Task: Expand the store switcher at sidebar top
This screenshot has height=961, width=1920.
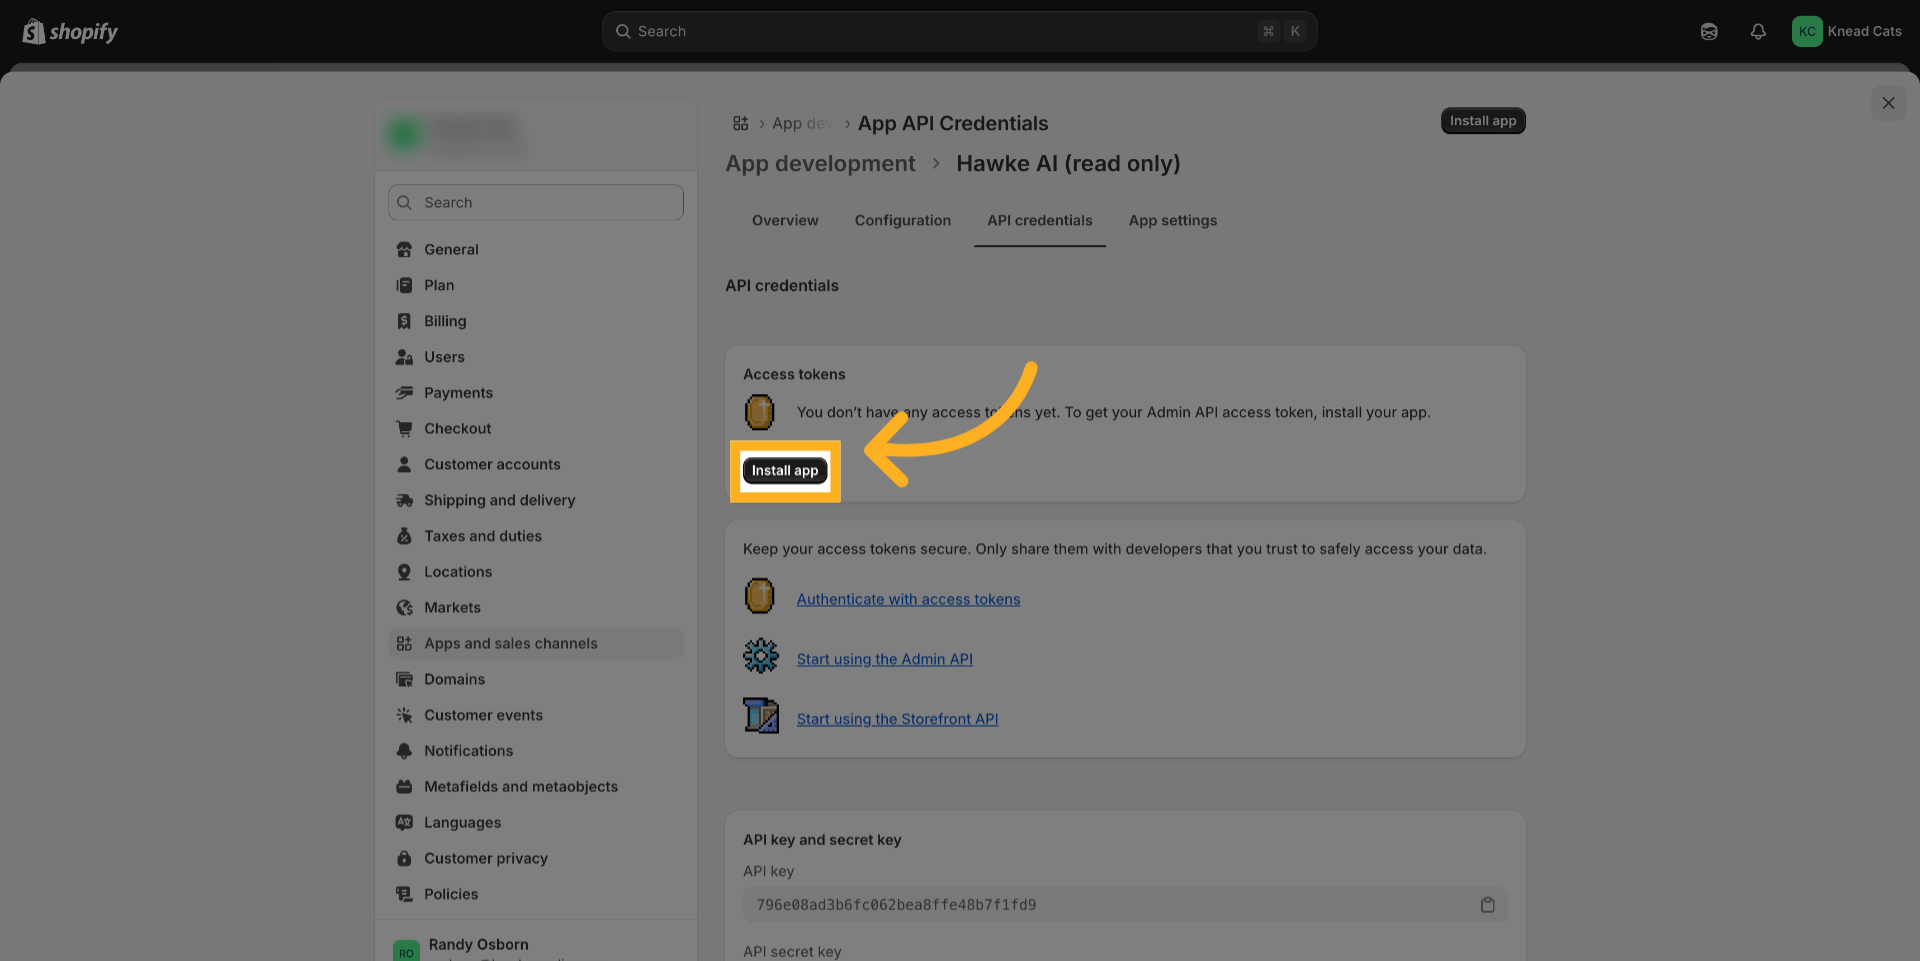Action: pos(535,134)
